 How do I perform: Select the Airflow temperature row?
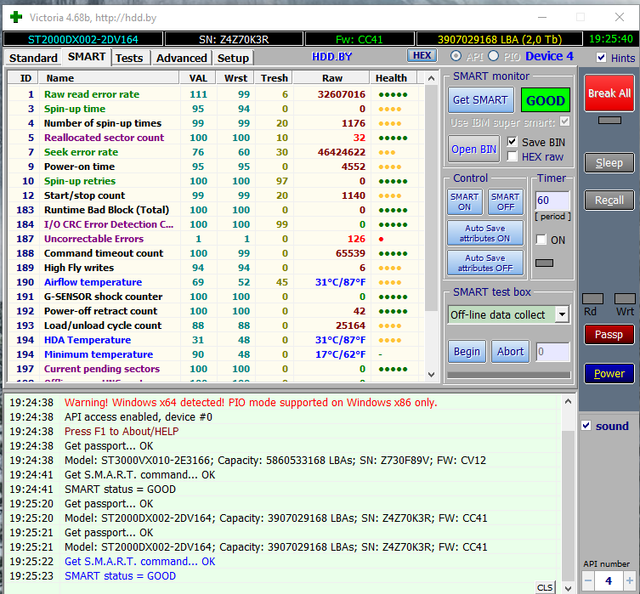click(215, 282)
